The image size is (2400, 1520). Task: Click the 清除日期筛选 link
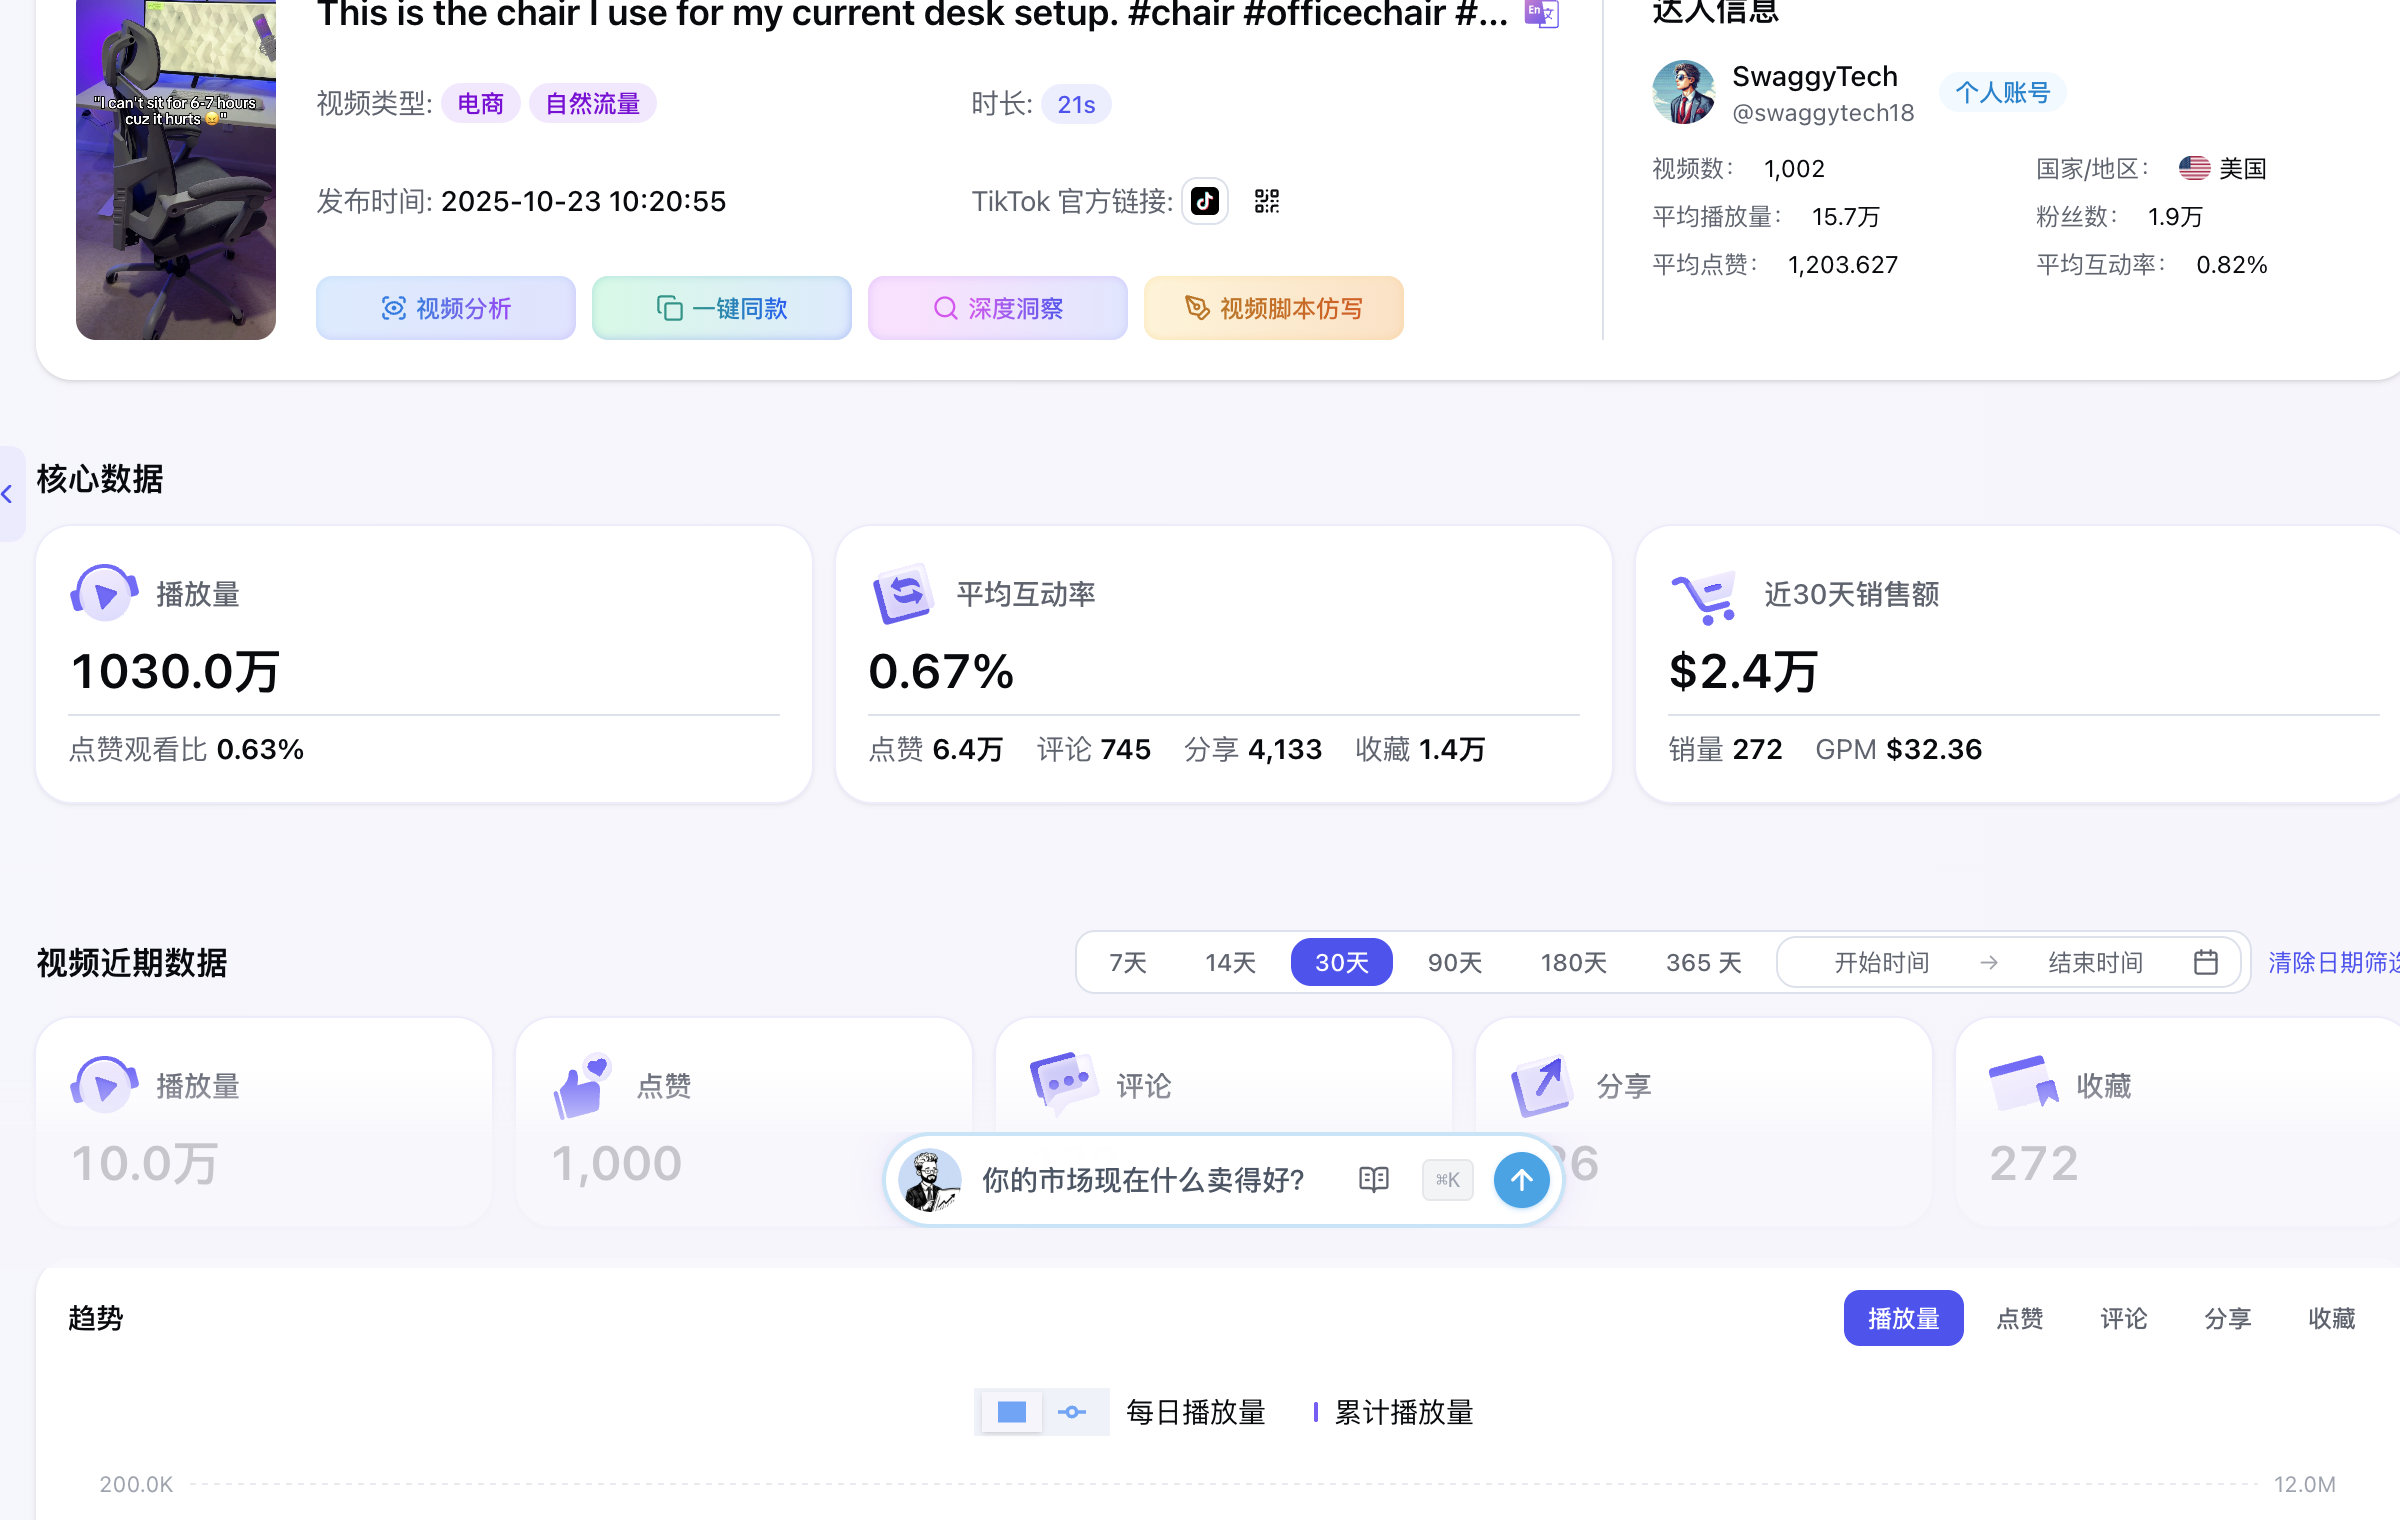click(2334, 962)
